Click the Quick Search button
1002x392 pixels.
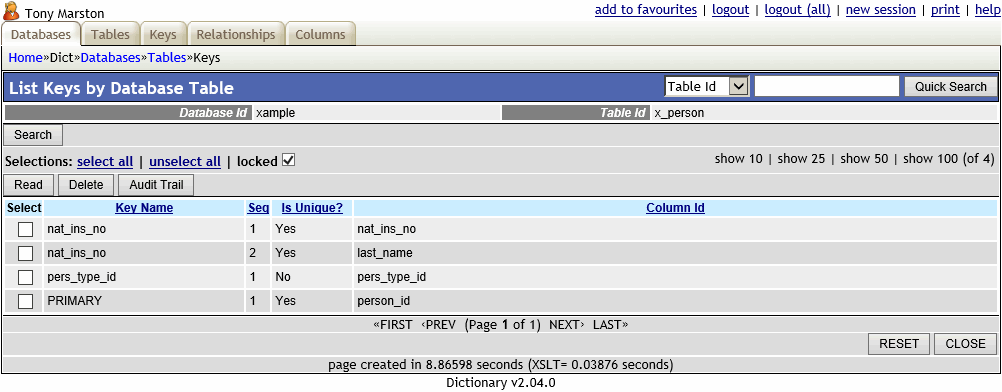coord(950,86)
